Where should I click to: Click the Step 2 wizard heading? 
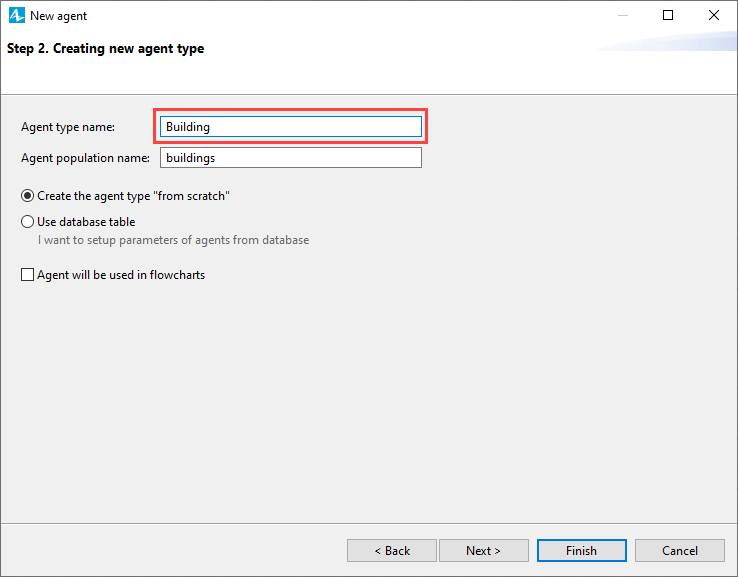[x=105, y=48]
